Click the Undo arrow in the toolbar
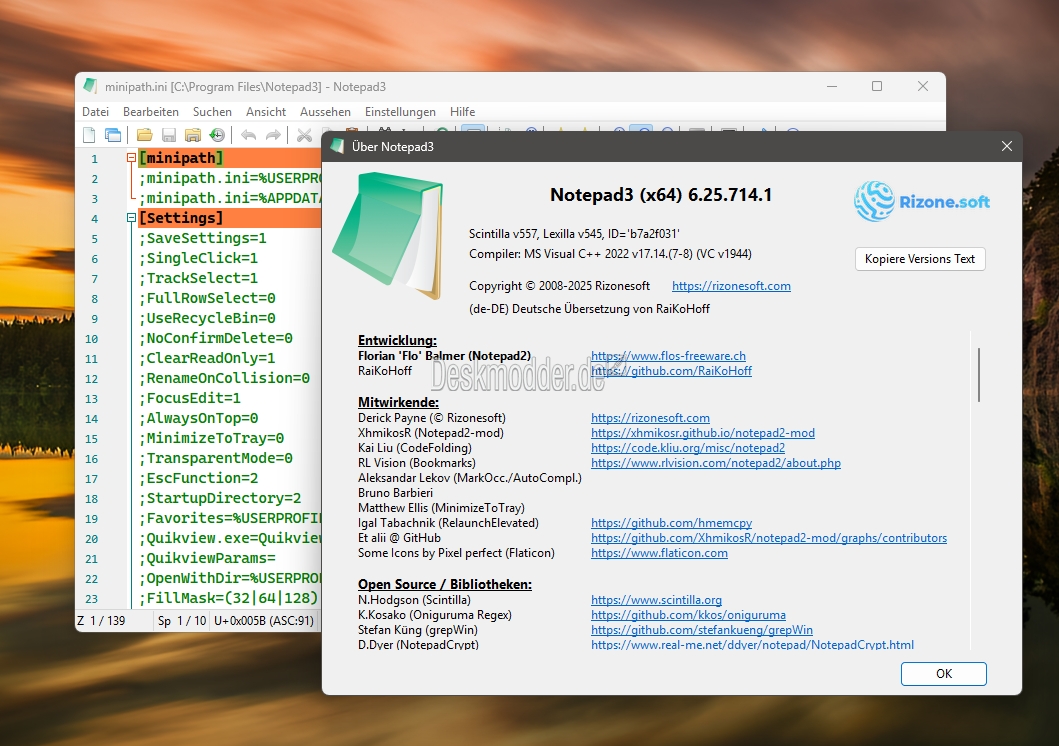The width and height of the screenshot is (1059, 746). pyautogui.click(x=249, y=135)
